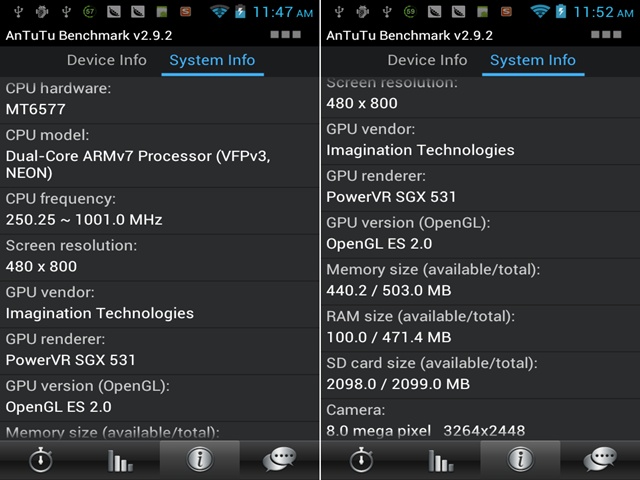Tap the CPU frequency 250.25 ~ 1001.0 MHz row

click(x=159, y=211)
